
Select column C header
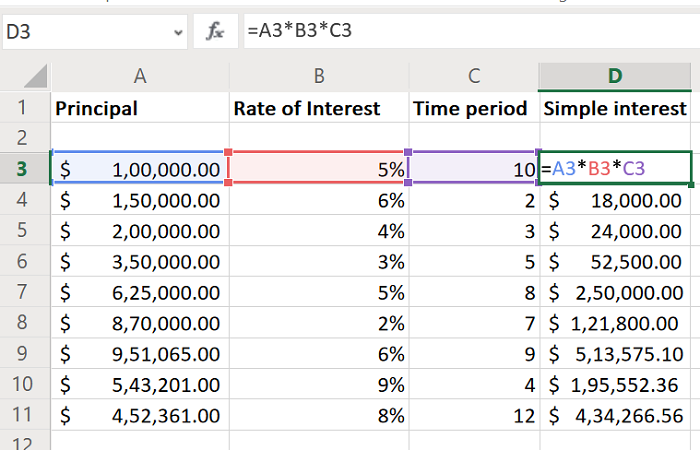473,76
